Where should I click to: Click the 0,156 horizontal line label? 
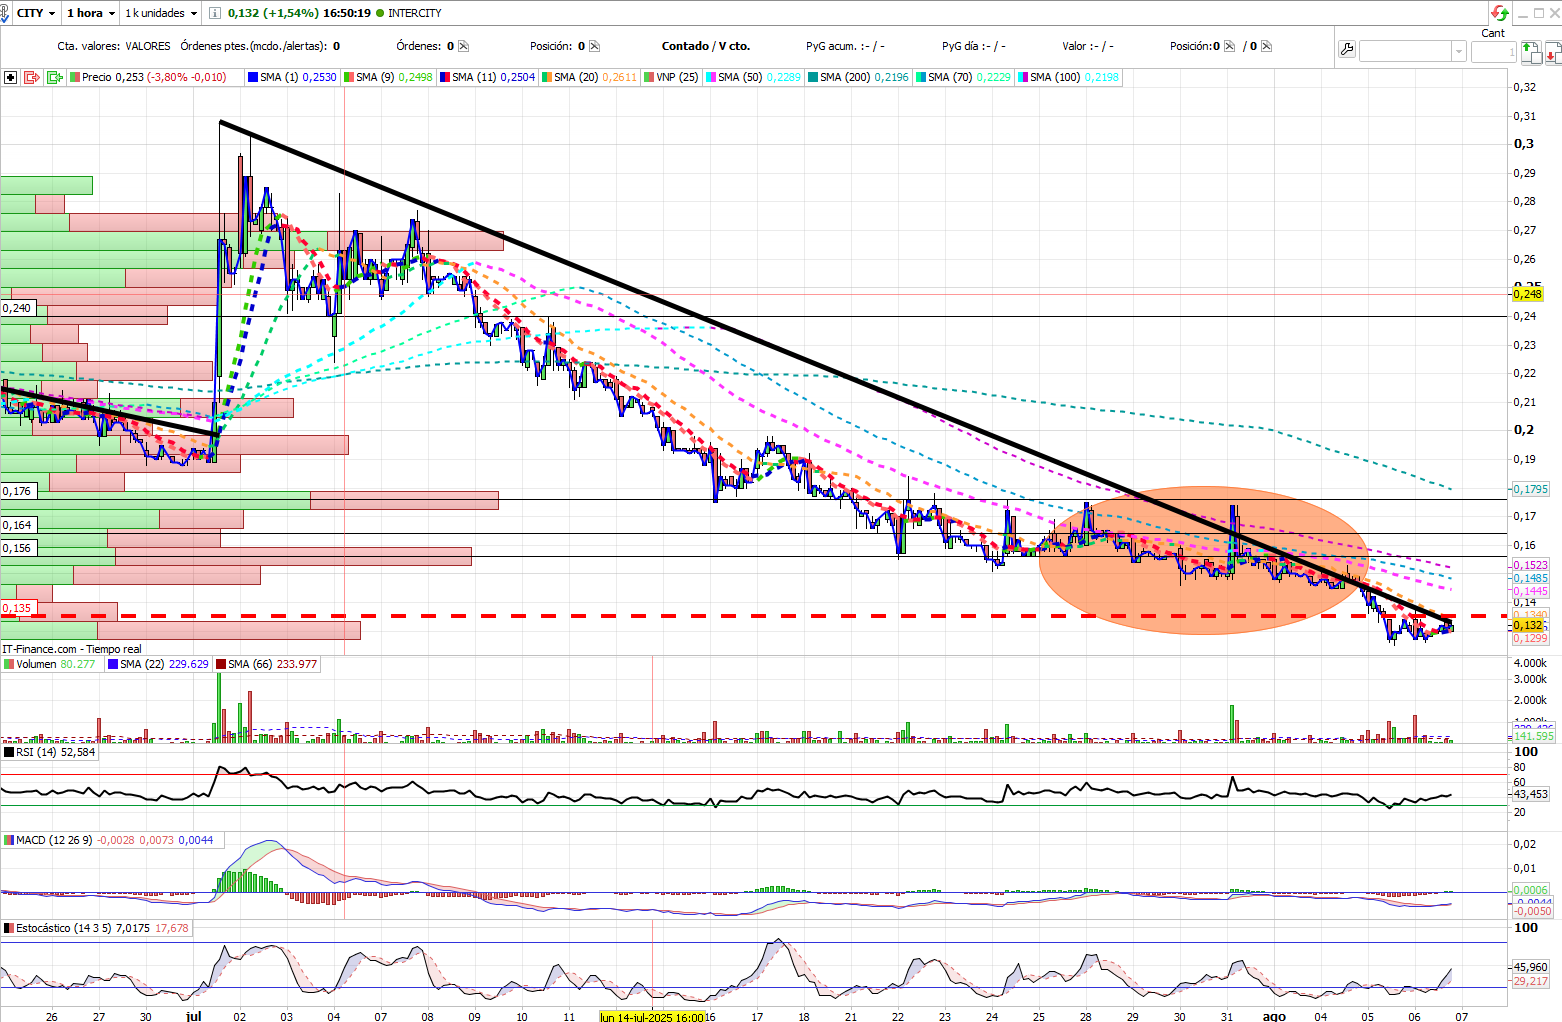[18, 548]
